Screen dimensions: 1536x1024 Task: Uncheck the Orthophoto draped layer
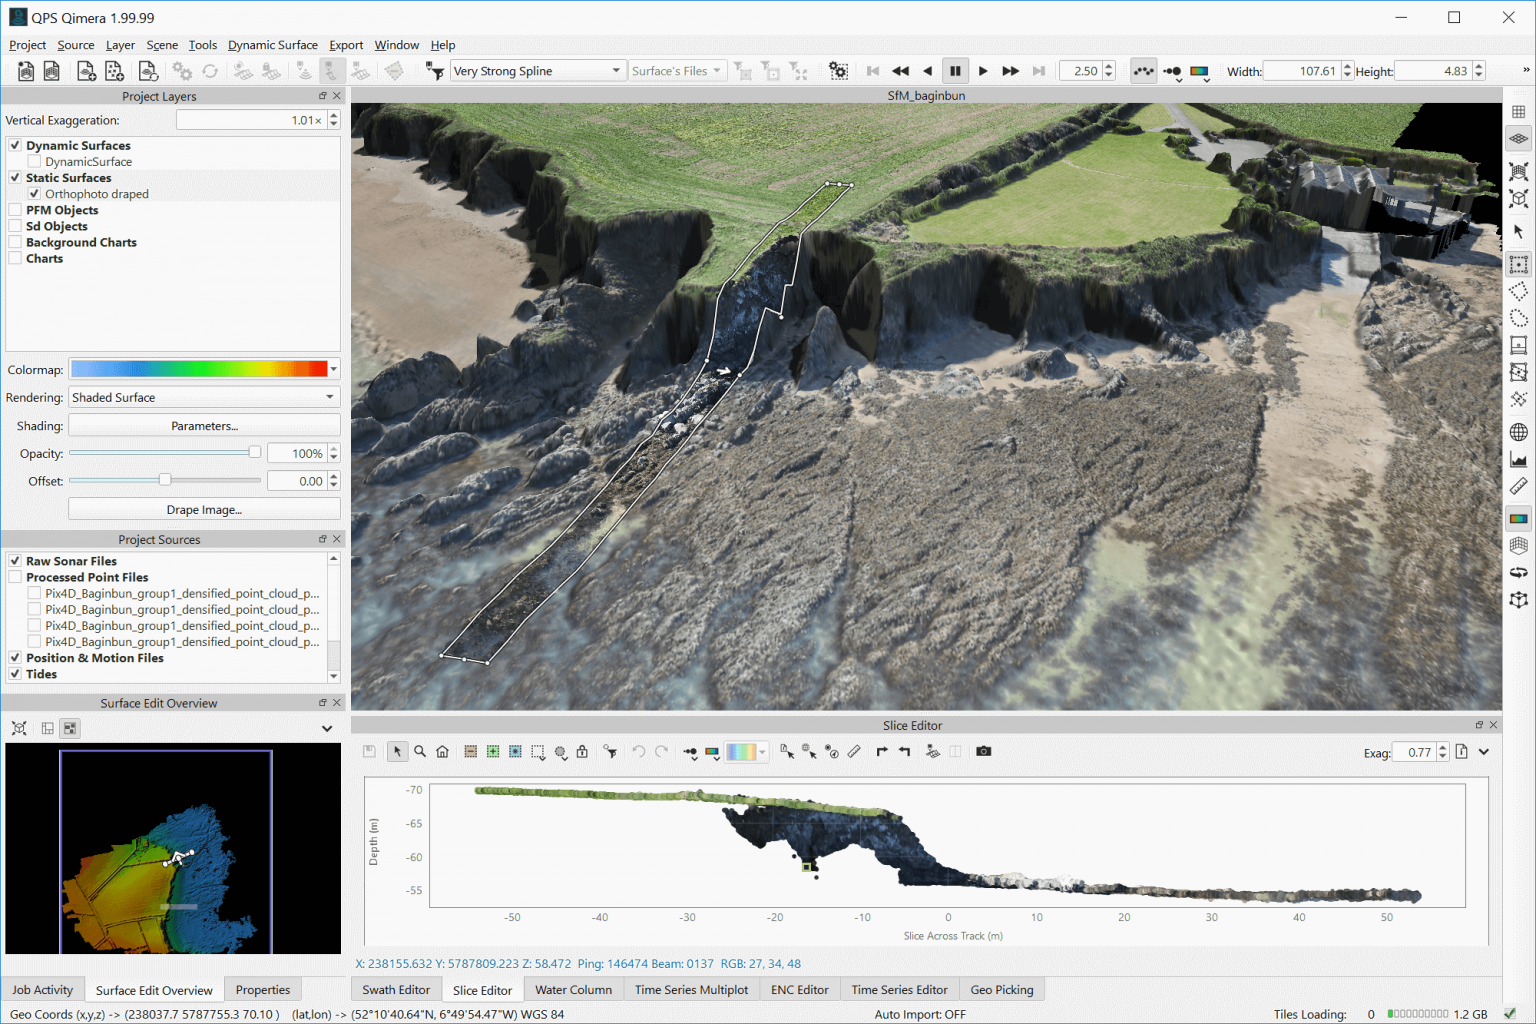(x=34, y=194)
